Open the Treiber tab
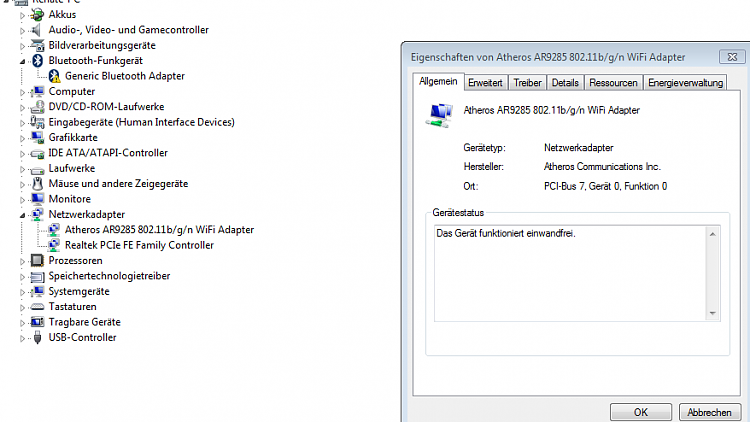The width and height of the screenshot is (750, 422). point(527,83)
